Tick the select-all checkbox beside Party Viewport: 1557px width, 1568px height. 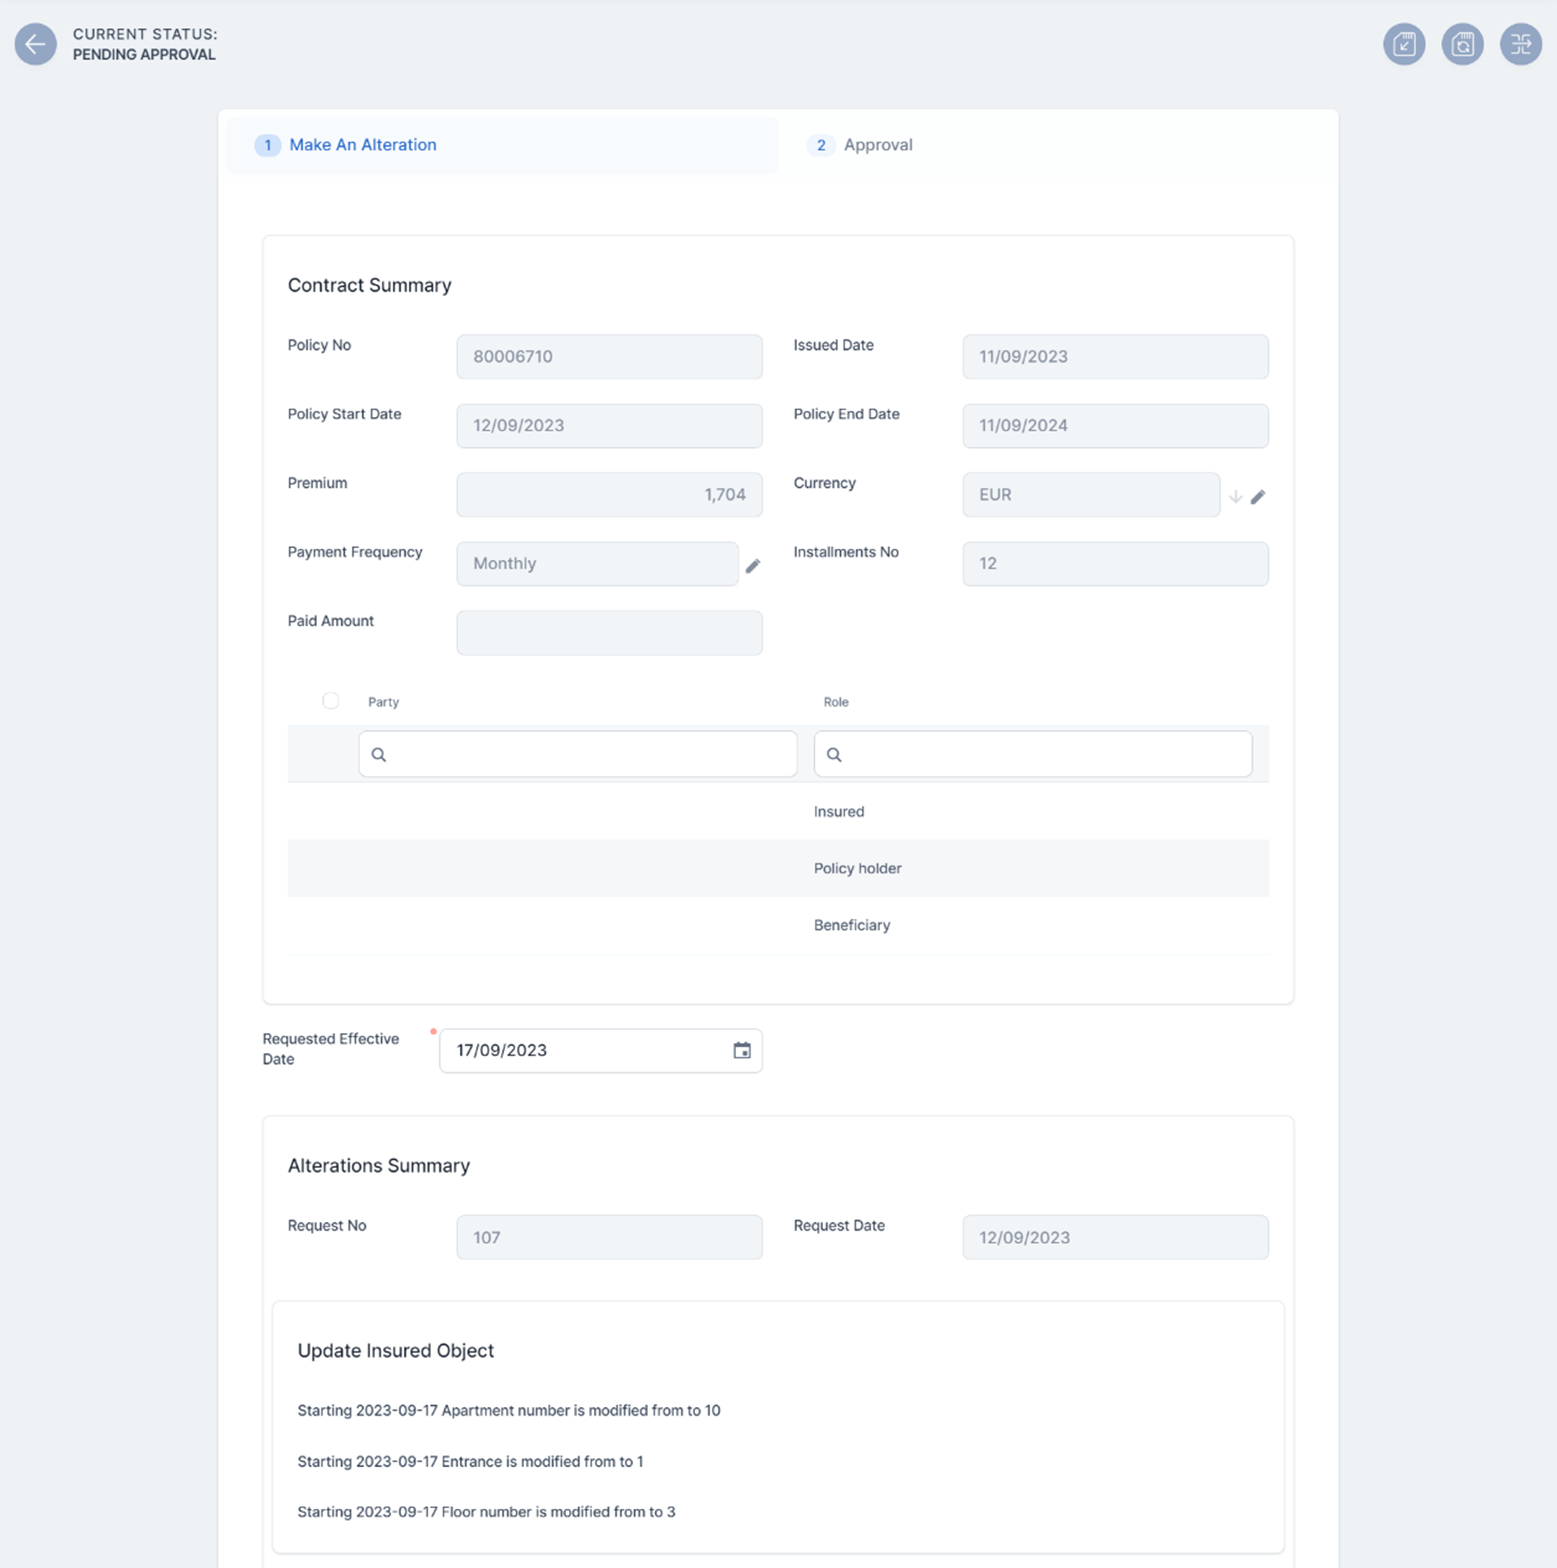(330, 701)
